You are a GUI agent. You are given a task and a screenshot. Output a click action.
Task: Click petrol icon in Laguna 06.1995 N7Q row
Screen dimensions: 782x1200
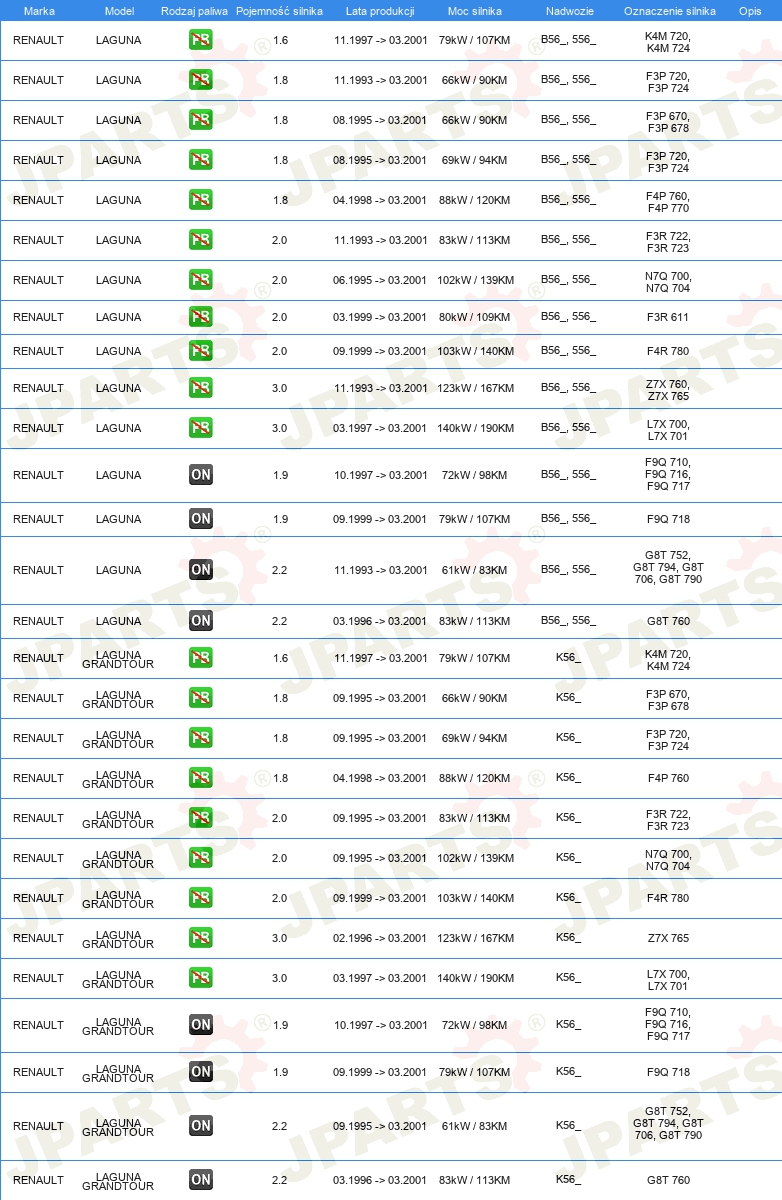(200, 280)
